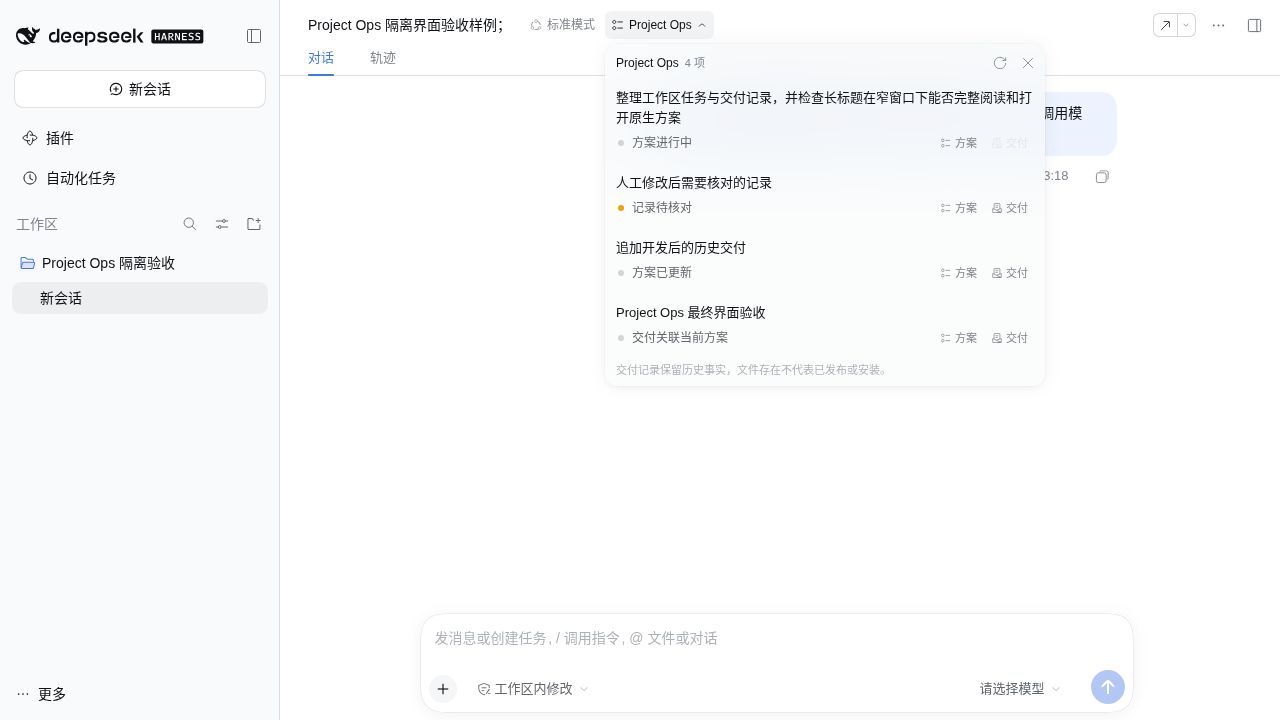Select Project Ops 最终界面验收 entry
1280x720 pixels.
[691, 313]
